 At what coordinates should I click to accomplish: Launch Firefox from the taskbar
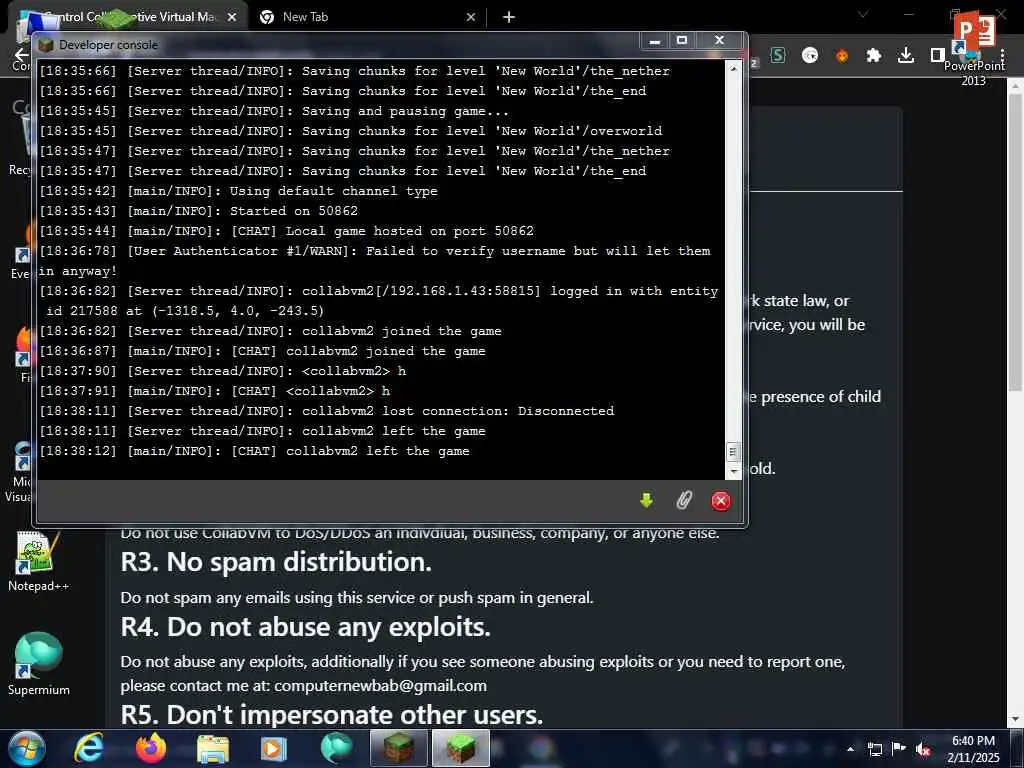pos(150,748)
